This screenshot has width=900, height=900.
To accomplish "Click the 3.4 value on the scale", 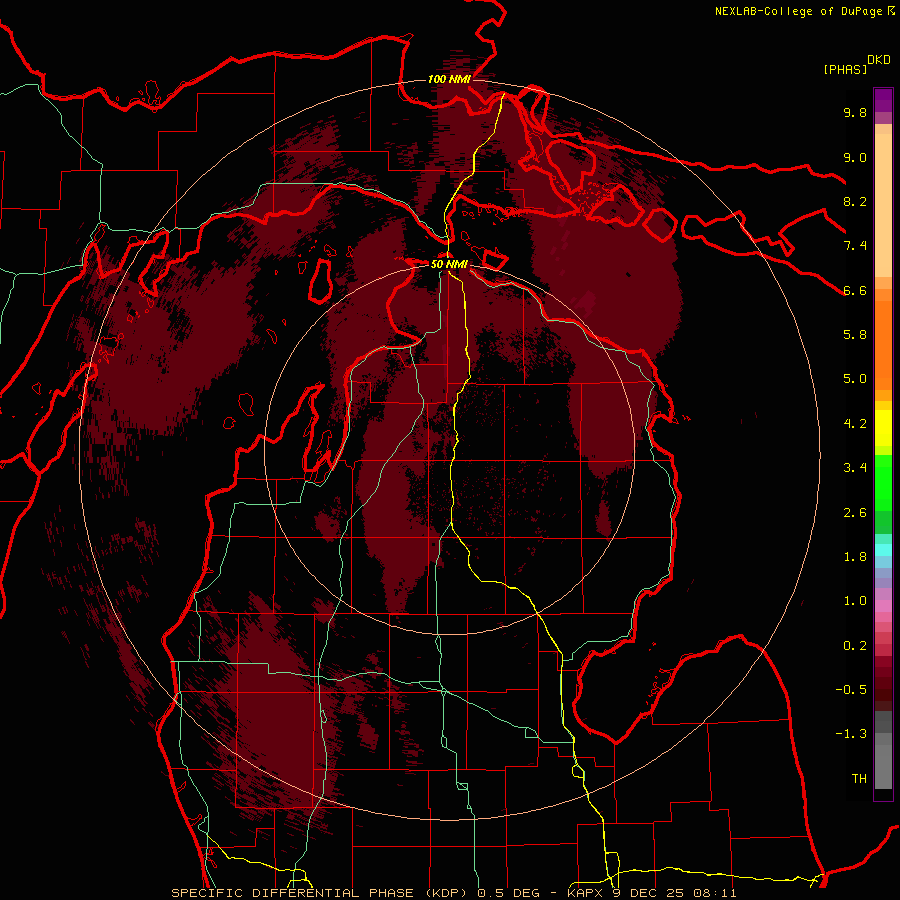I will [855, 468].
